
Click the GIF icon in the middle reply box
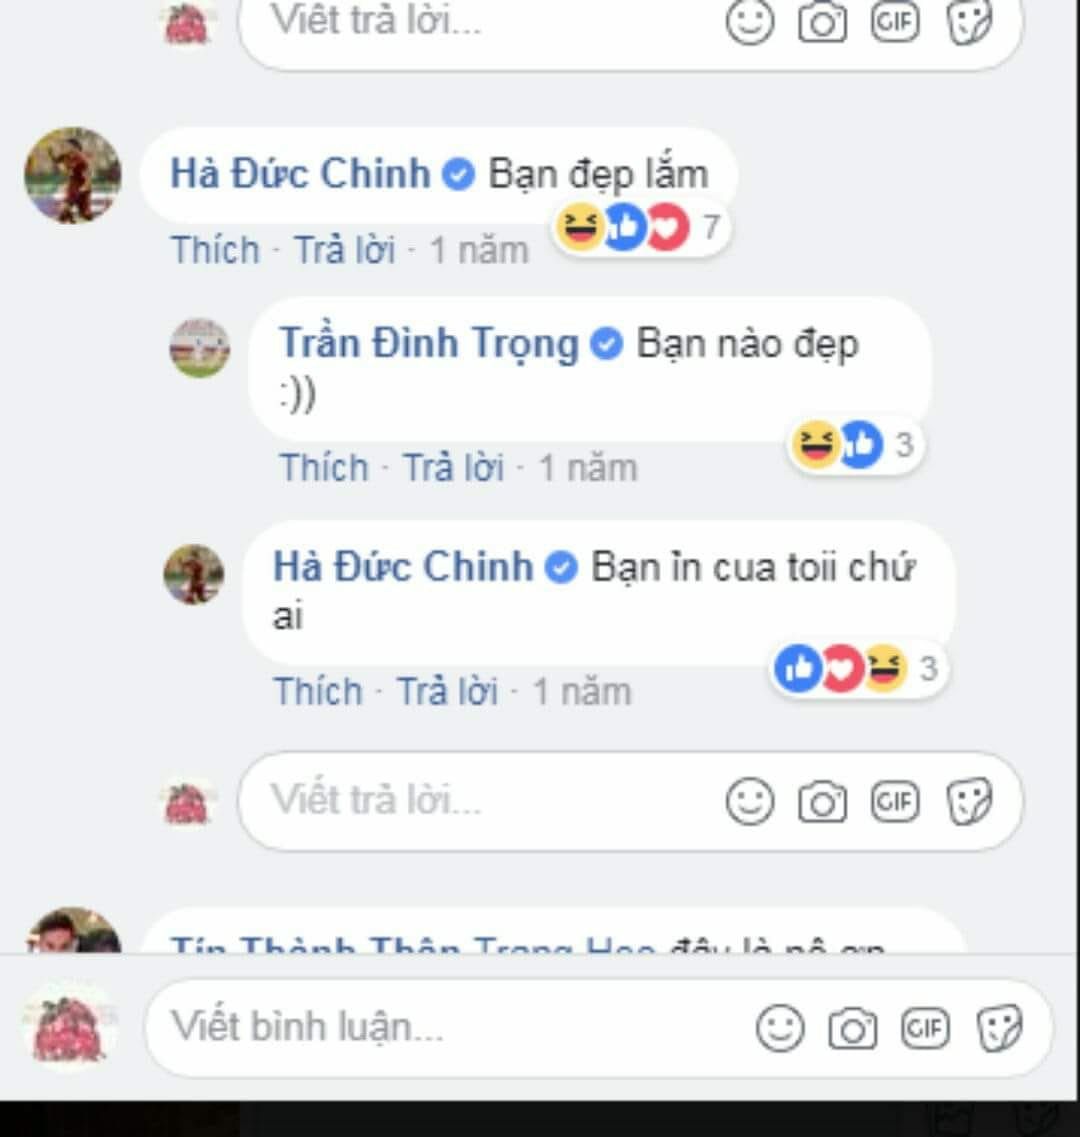click(895, 801)
